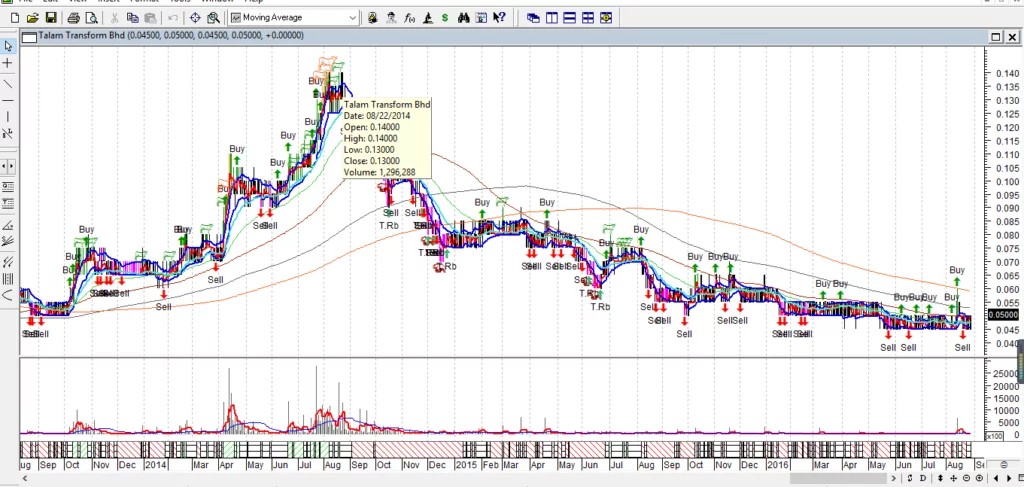Click the upper list-panel tool in left toolbar
The image size is (1024, 487).
click(8, 187)
